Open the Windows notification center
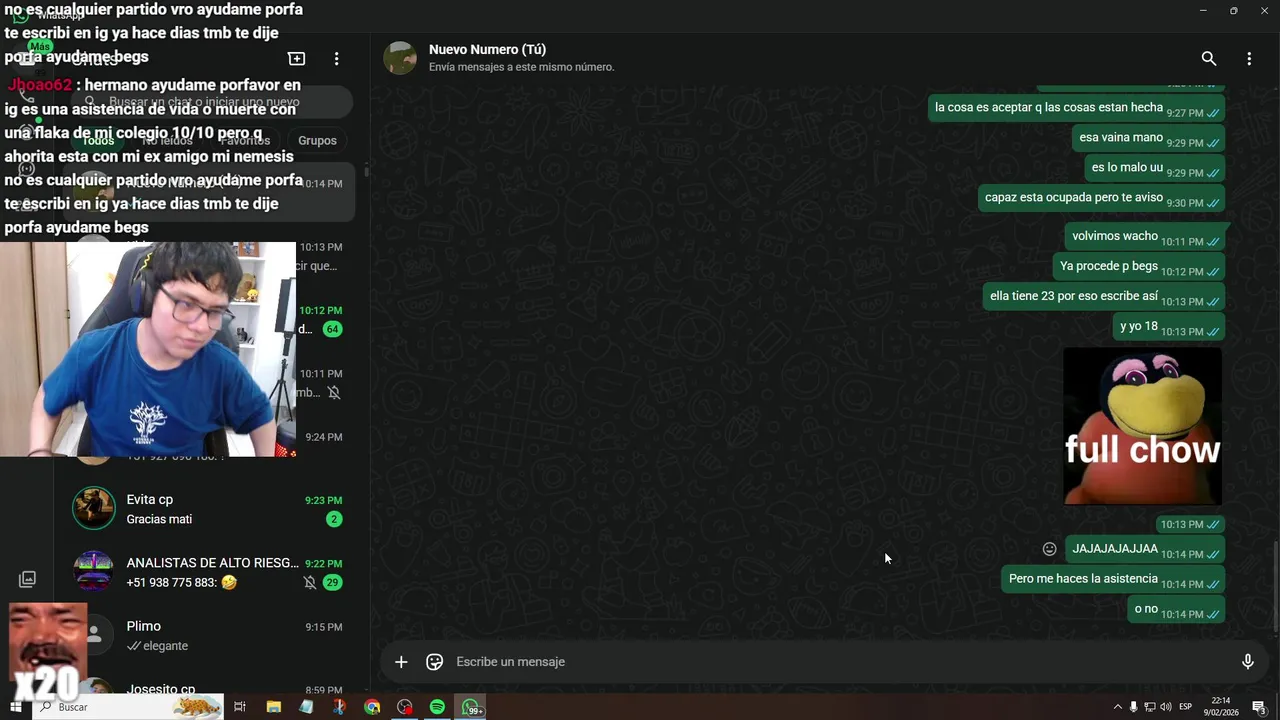 click(1259, 707)
